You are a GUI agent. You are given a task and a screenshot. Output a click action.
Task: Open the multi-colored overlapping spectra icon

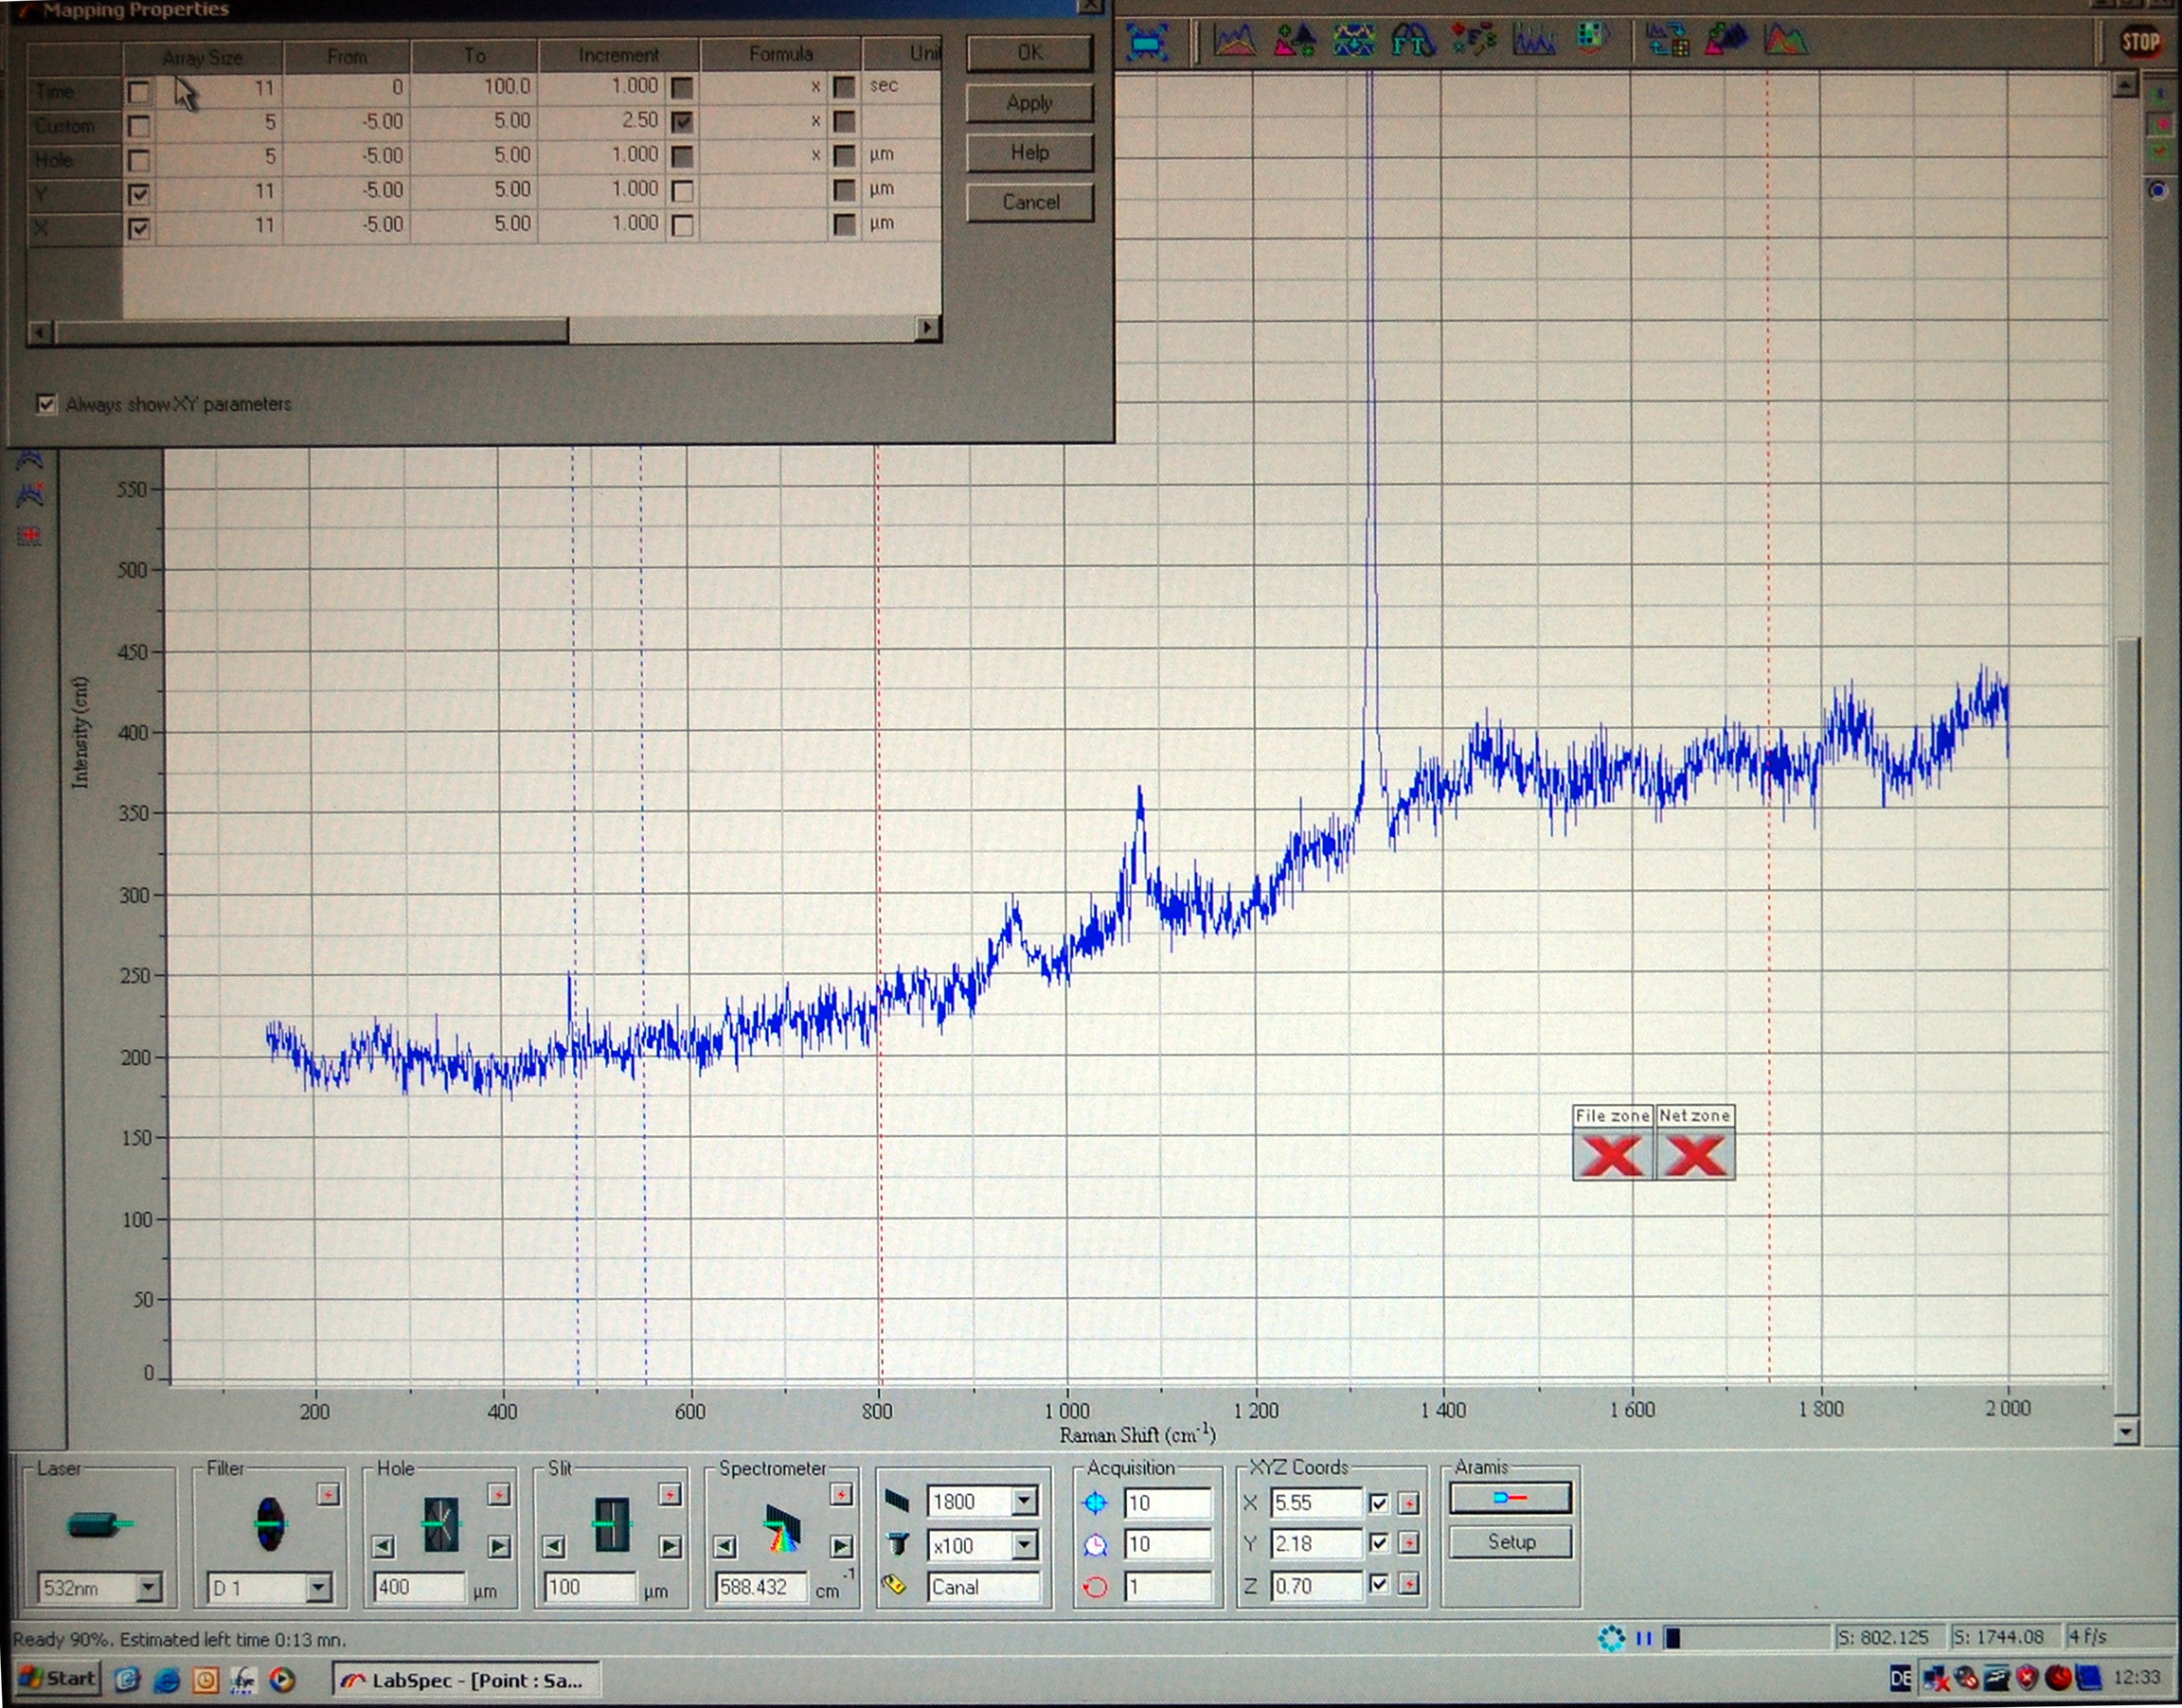tap(1786, 40)
